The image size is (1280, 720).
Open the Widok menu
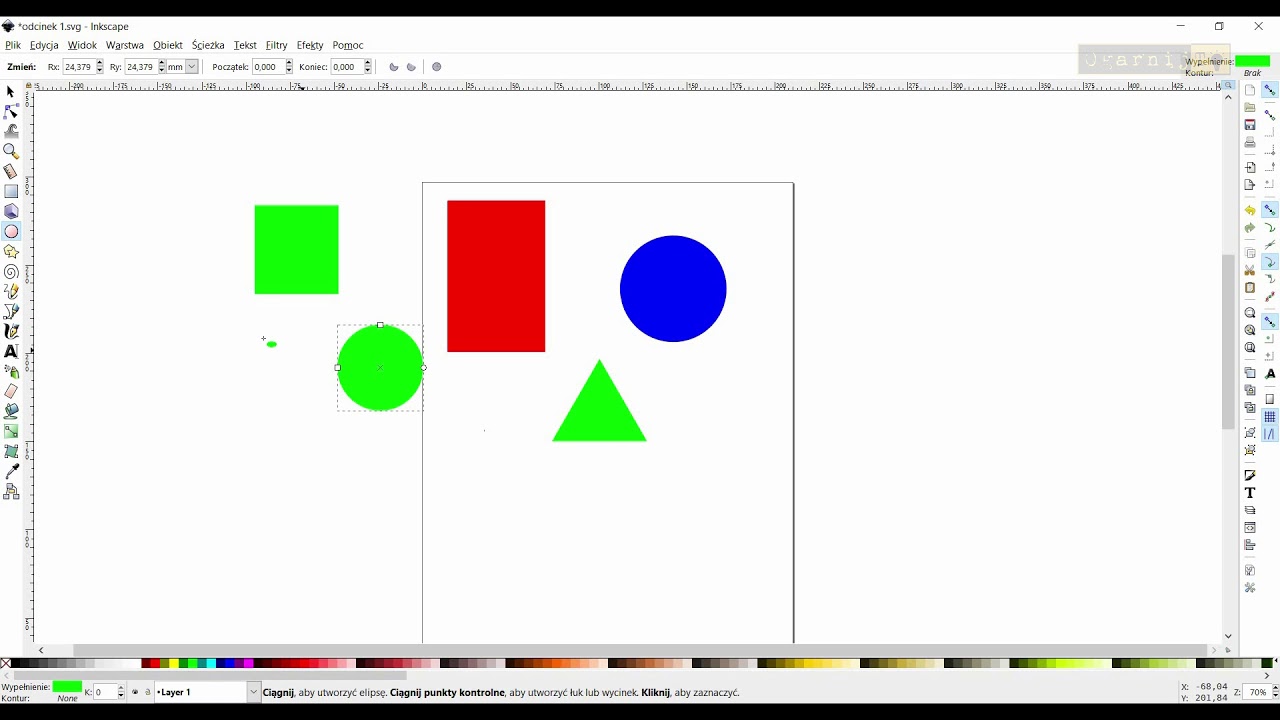pos(82,45)
